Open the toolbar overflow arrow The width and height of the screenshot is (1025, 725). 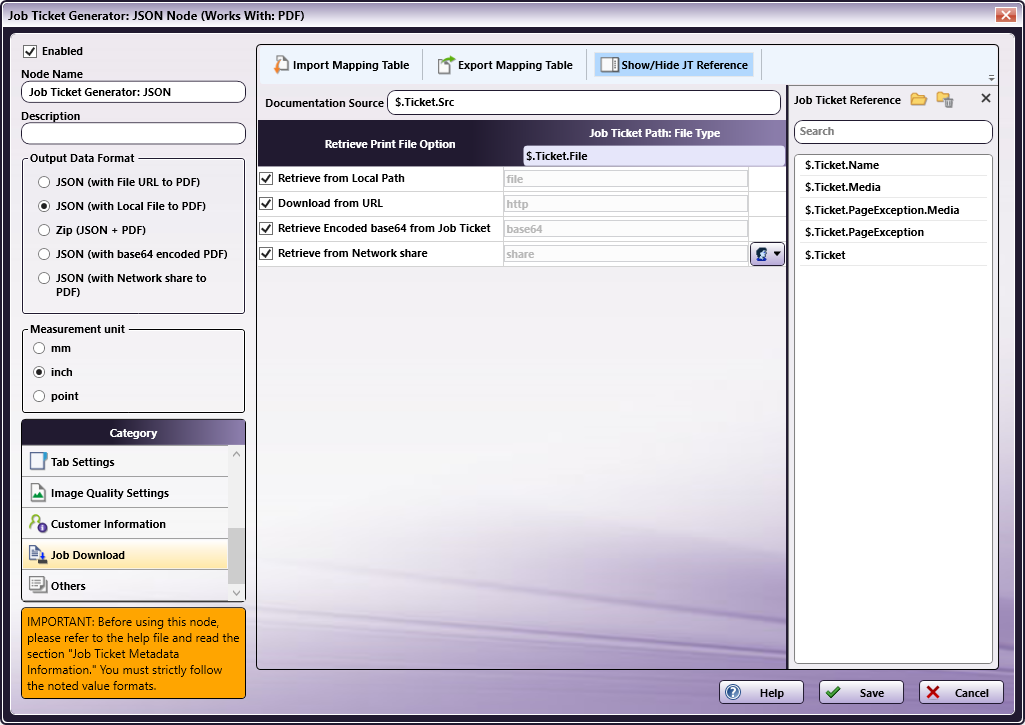(x=991, y=78)
